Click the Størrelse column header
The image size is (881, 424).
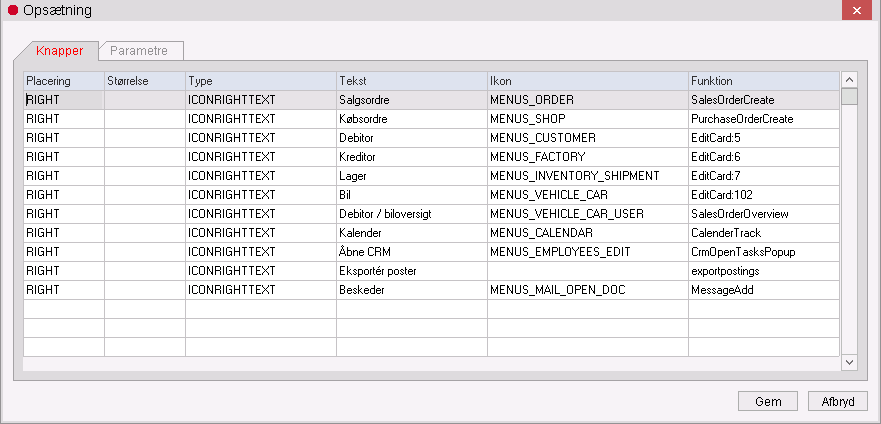pos(145,80)
